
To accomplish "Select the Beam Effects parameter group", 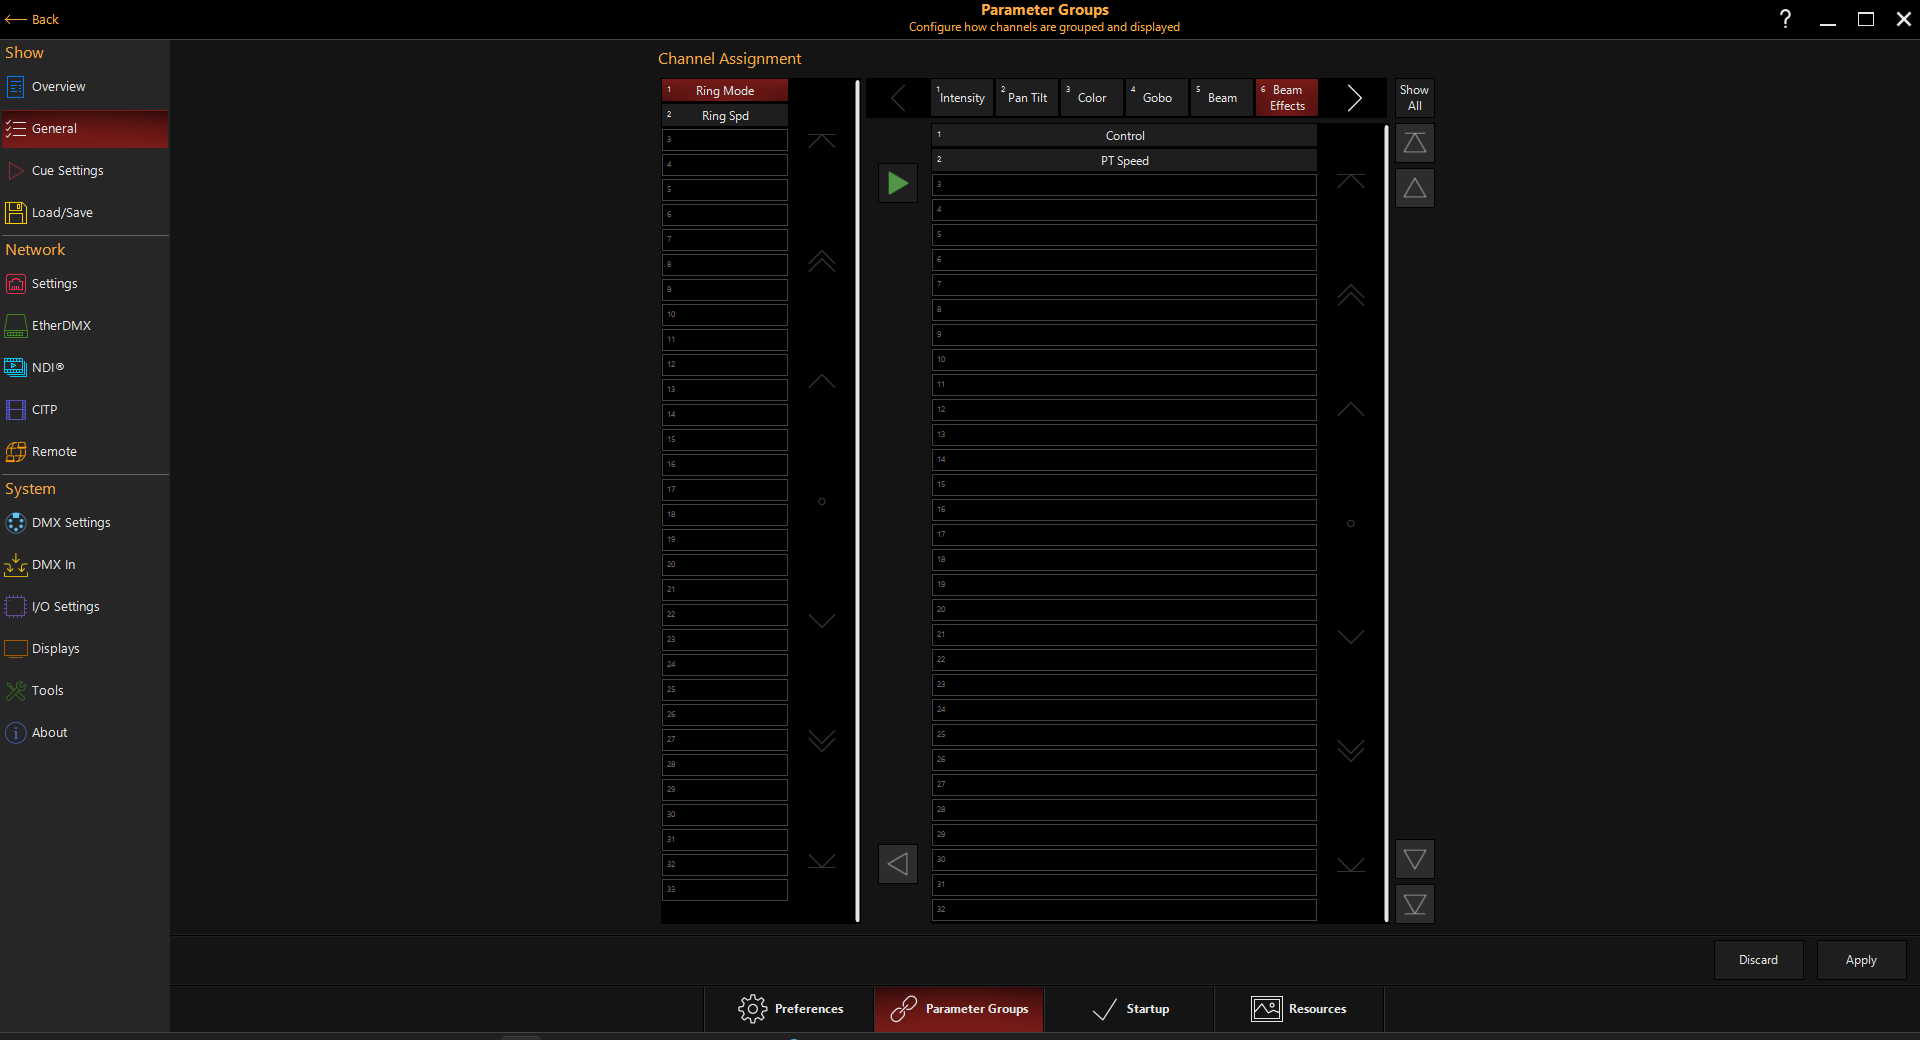I will click(x=1286, y=98).
